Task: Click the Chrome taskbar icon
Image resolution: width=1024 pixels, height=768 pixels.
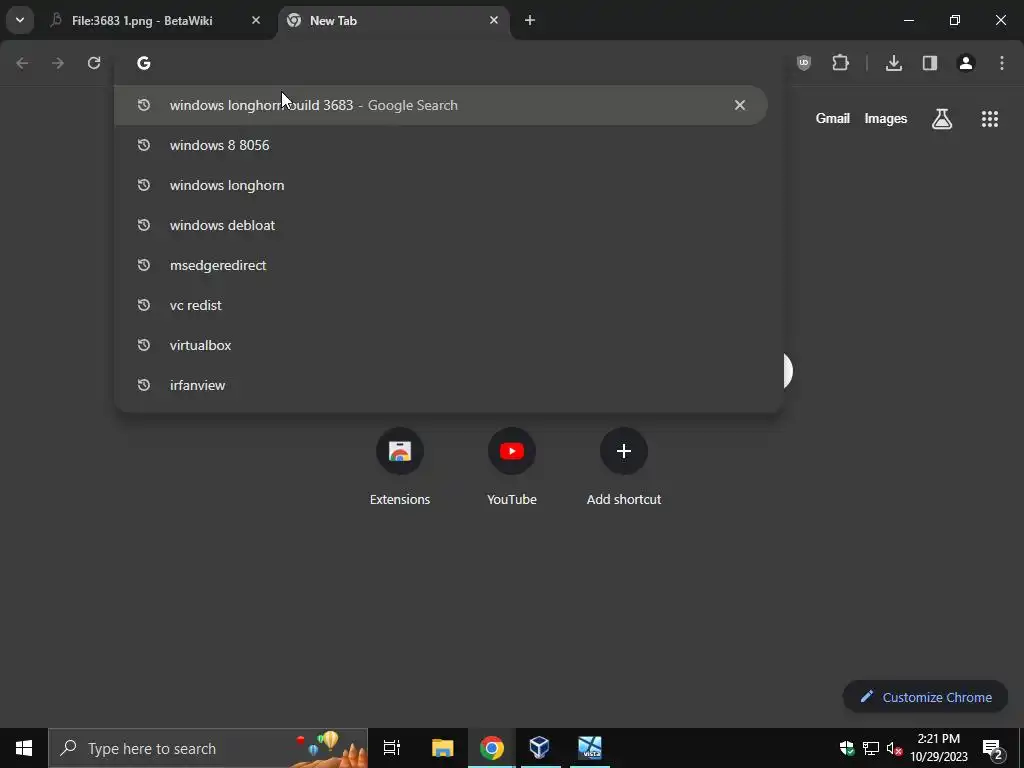Action: pyautogui.click(x=492, y=748)
